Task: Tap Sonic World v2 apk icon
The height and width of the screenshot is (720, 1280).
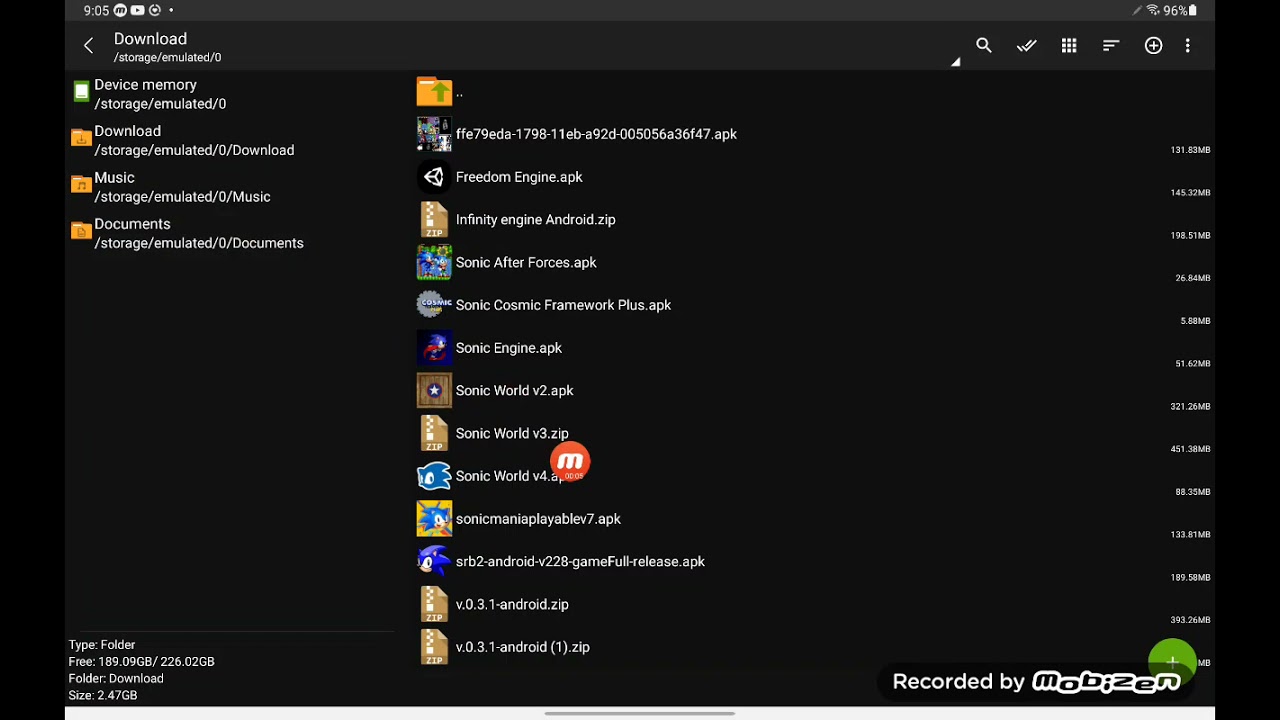Action: click(434, 391)
